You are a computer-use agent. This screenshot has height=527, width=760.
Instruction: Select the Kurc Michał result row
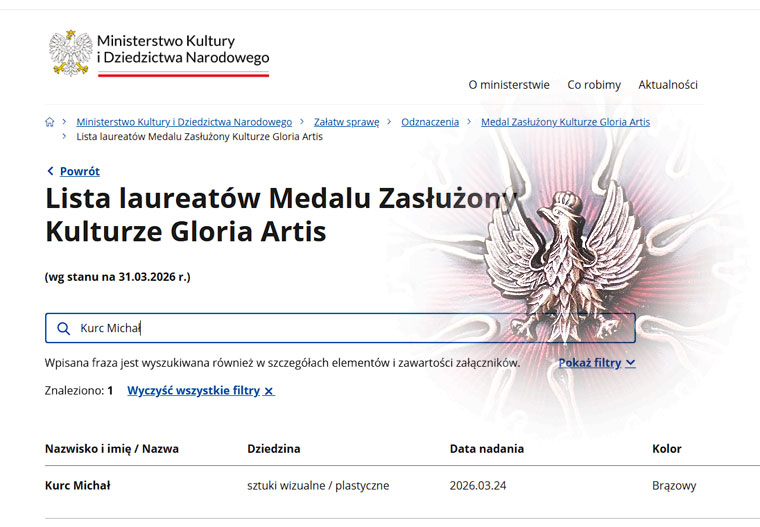coord(78,486)
